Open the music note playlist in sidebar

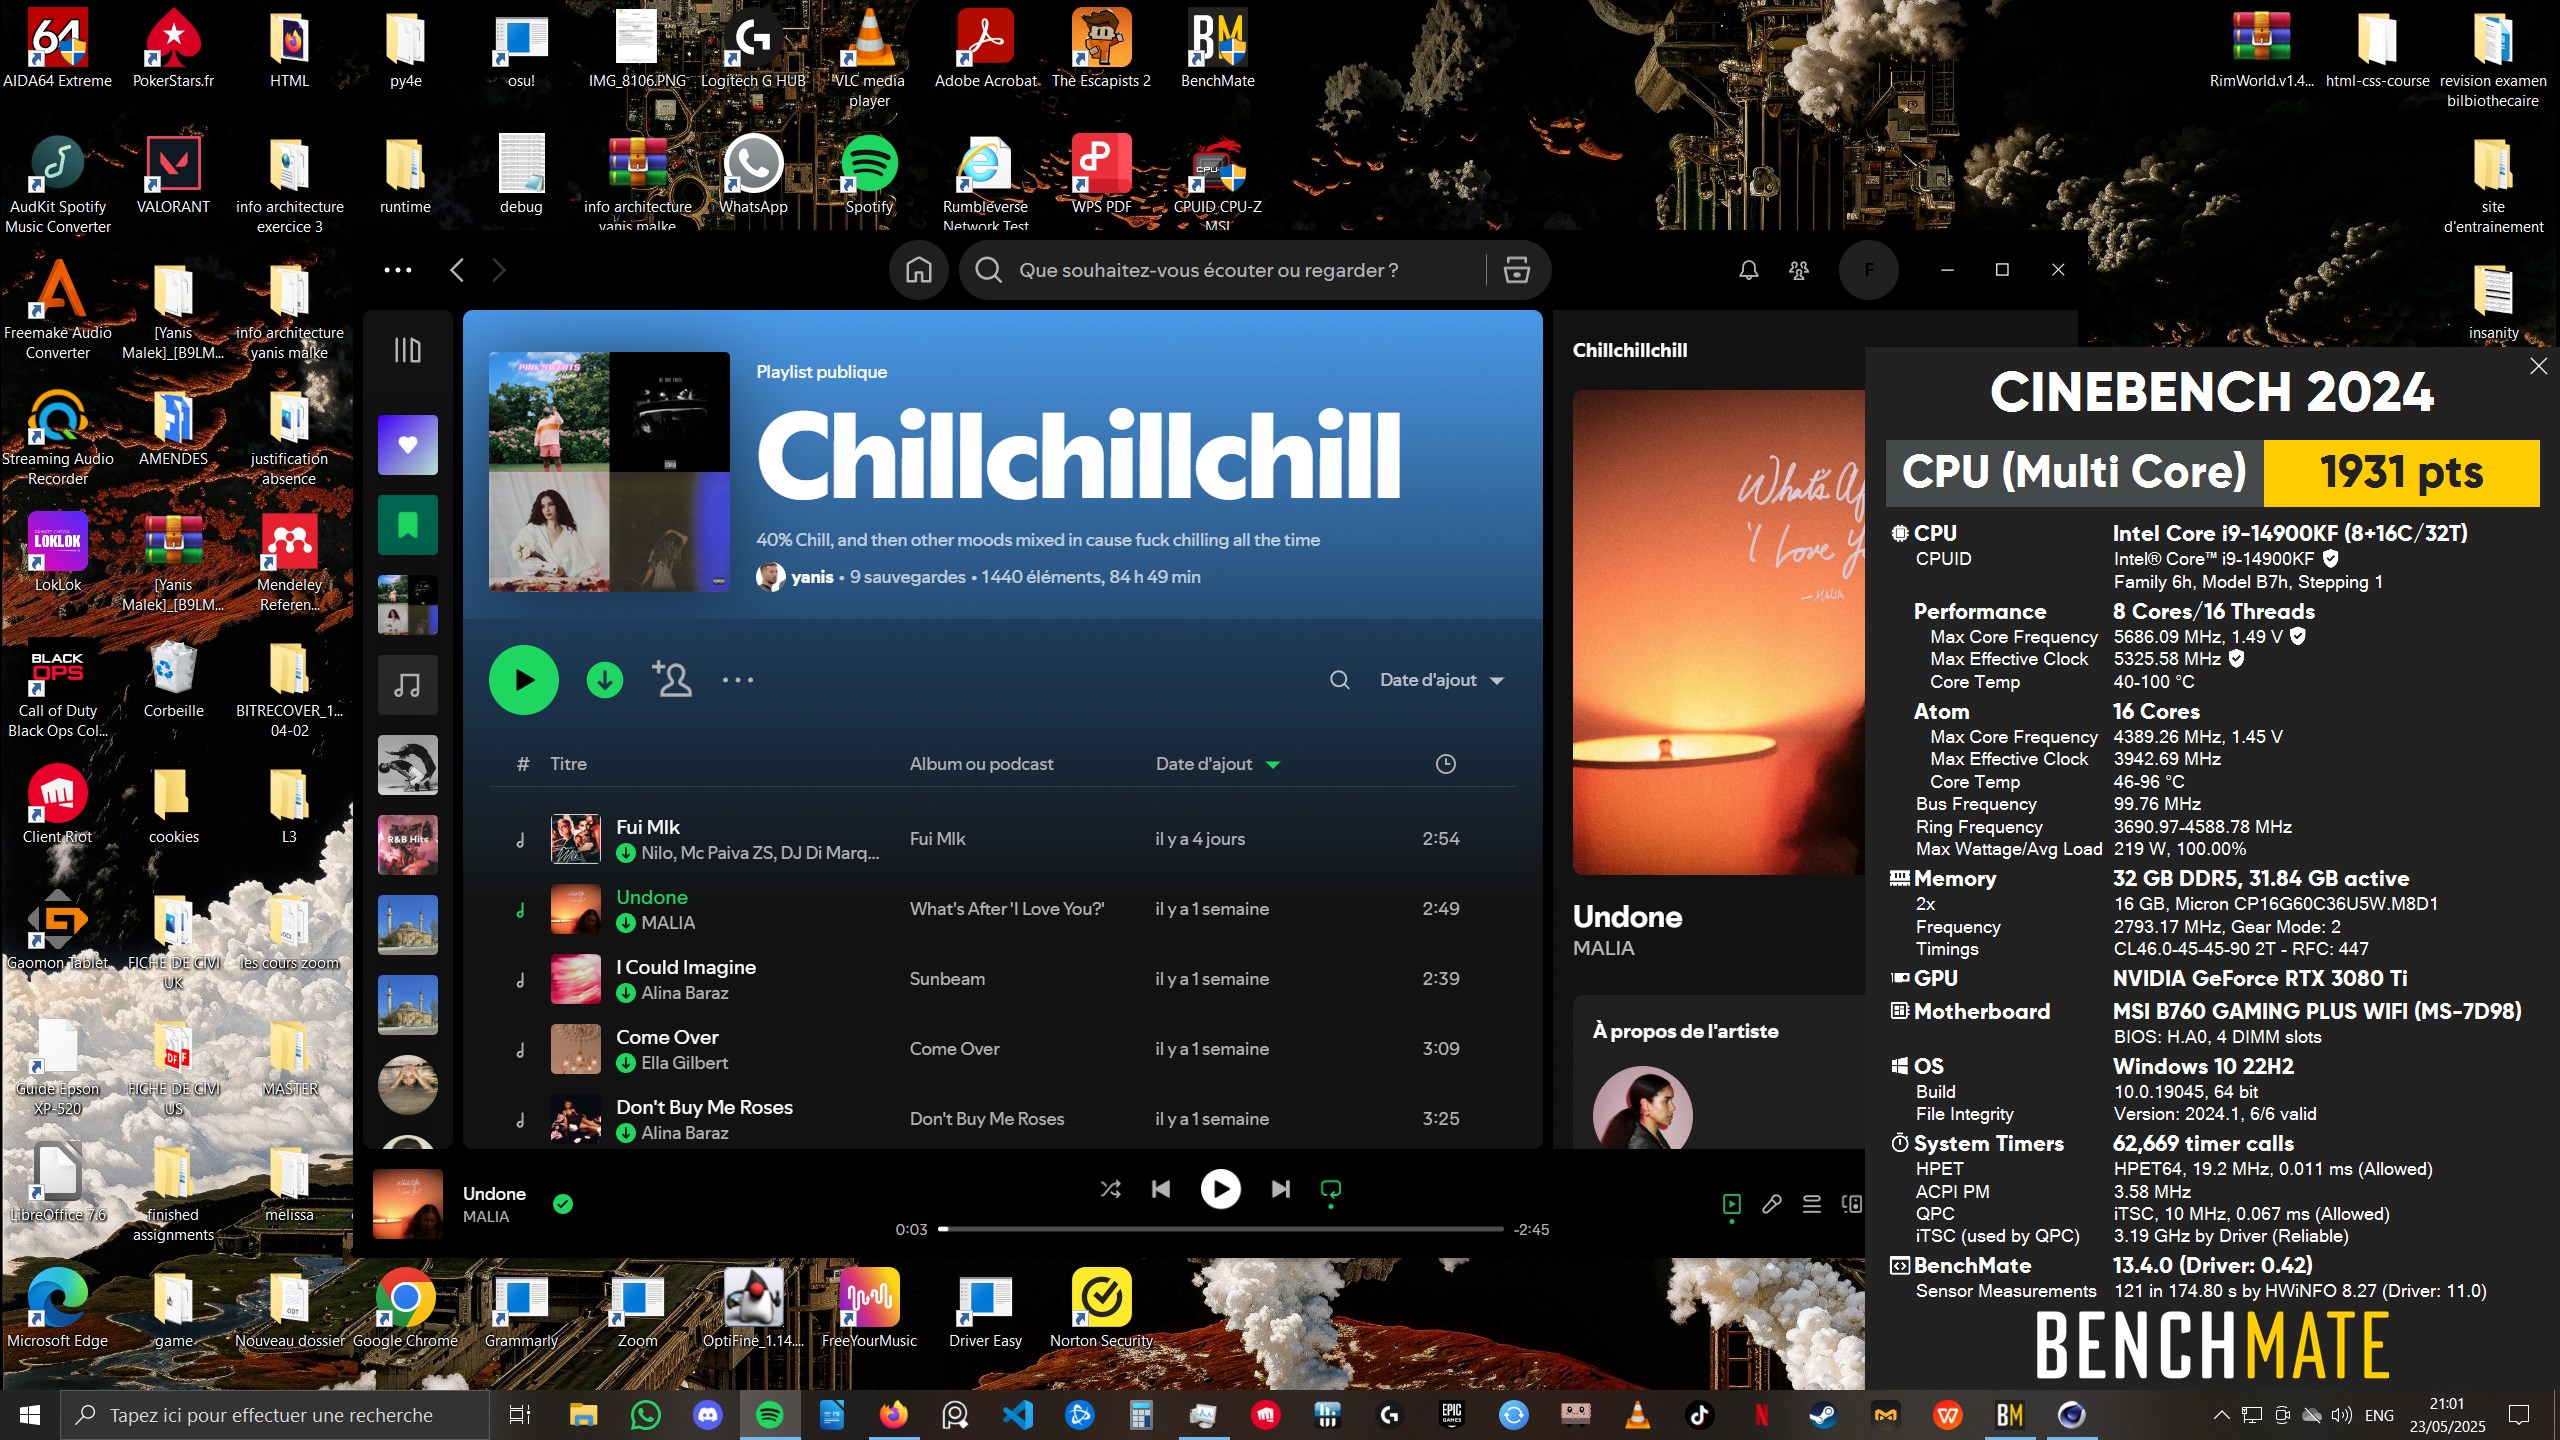407,685
